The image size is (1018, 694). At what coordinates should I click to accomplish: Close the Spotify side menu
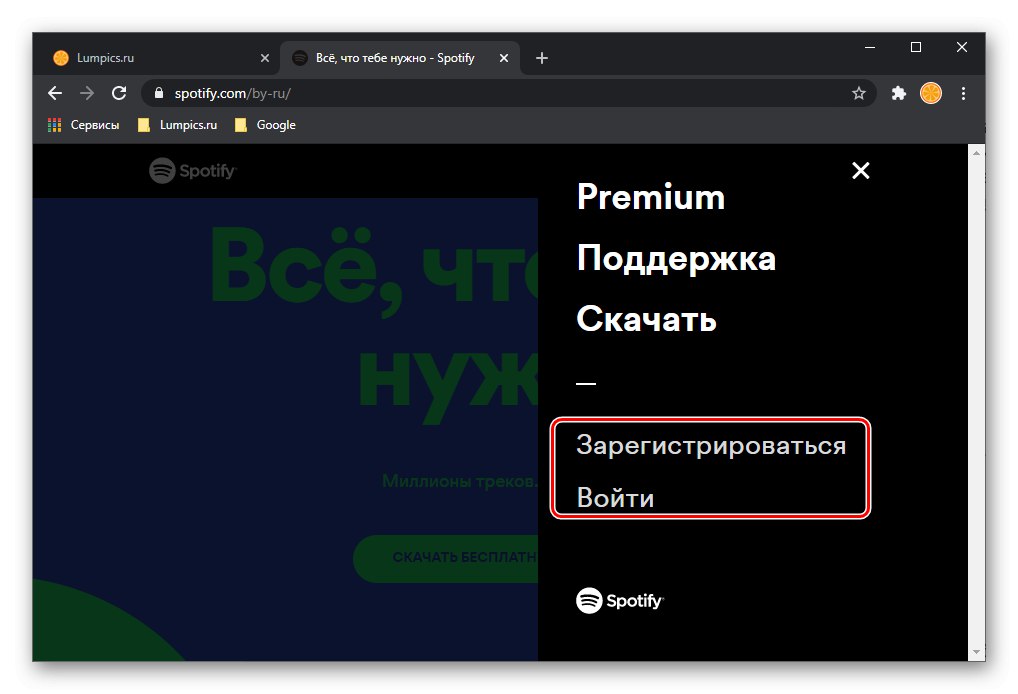860,171
